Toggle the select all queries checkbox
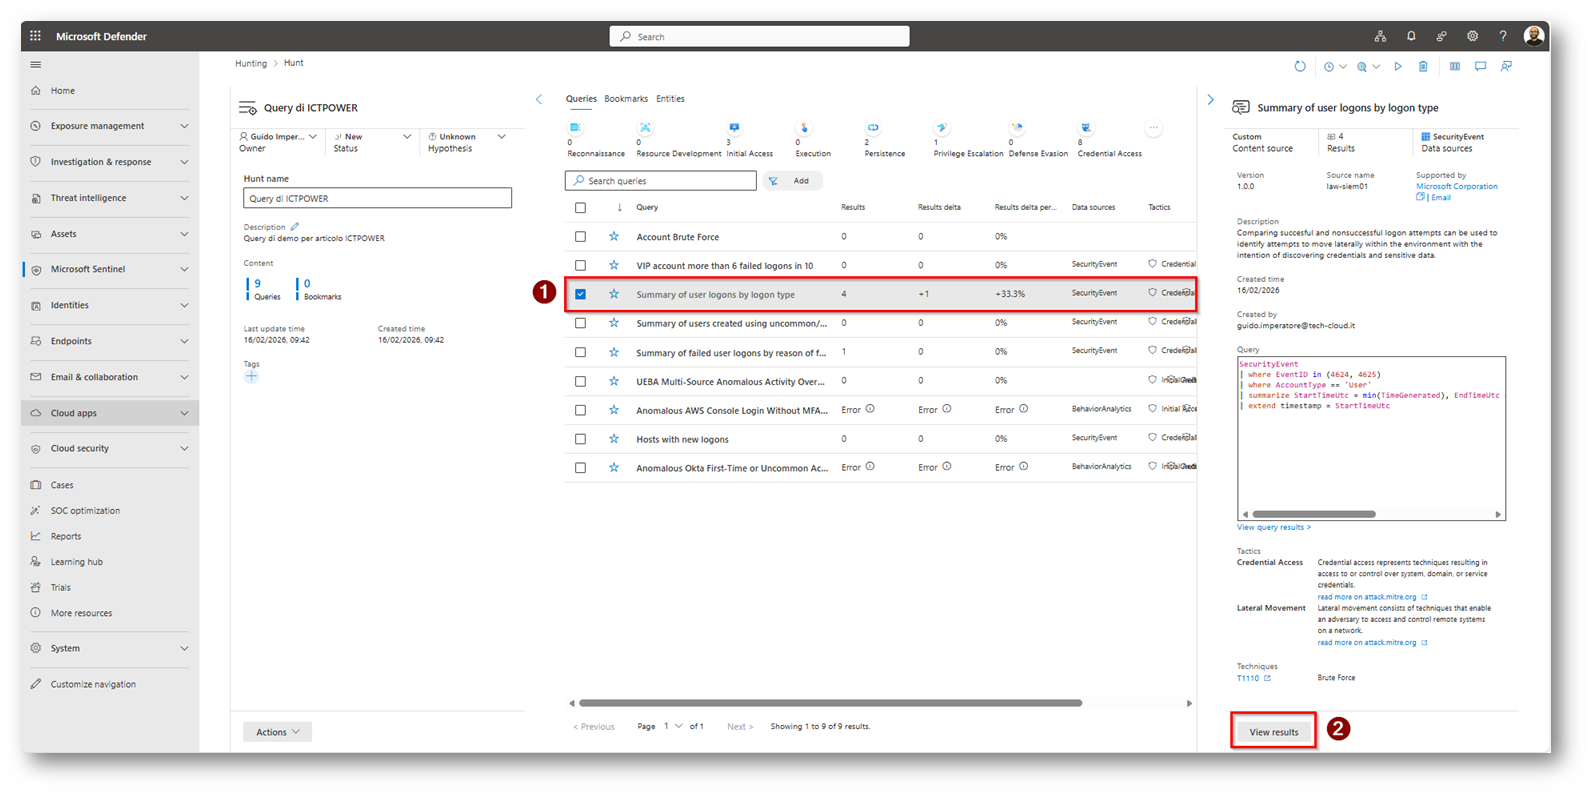 (x=580, y=208)
